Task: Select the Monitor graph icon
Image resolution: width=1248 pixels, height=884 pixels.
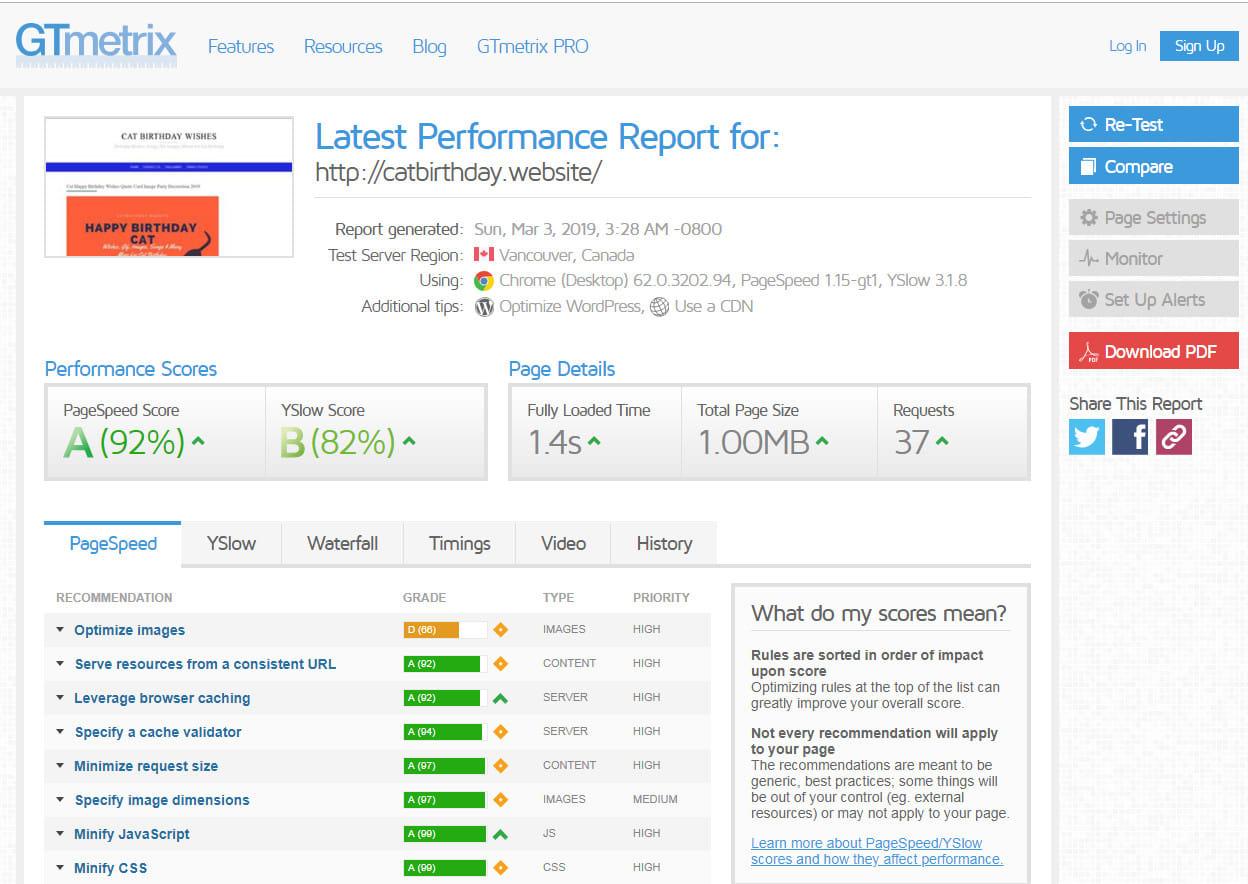Action: [1089, 258]
